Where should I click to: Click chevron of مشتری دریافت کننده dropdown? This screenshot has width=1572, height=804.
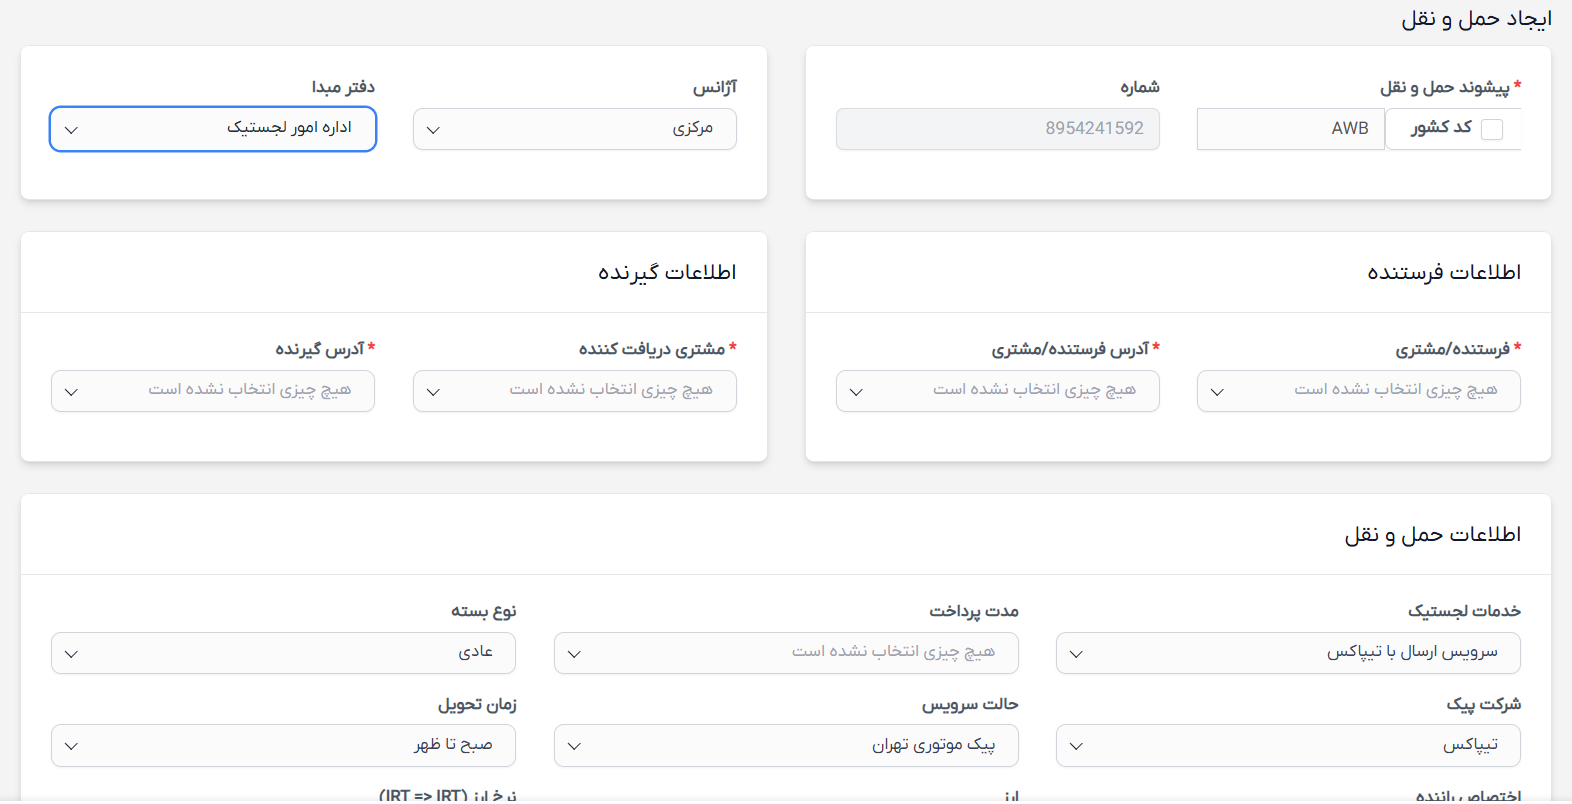pyautogui.click(x=433, y=392)
